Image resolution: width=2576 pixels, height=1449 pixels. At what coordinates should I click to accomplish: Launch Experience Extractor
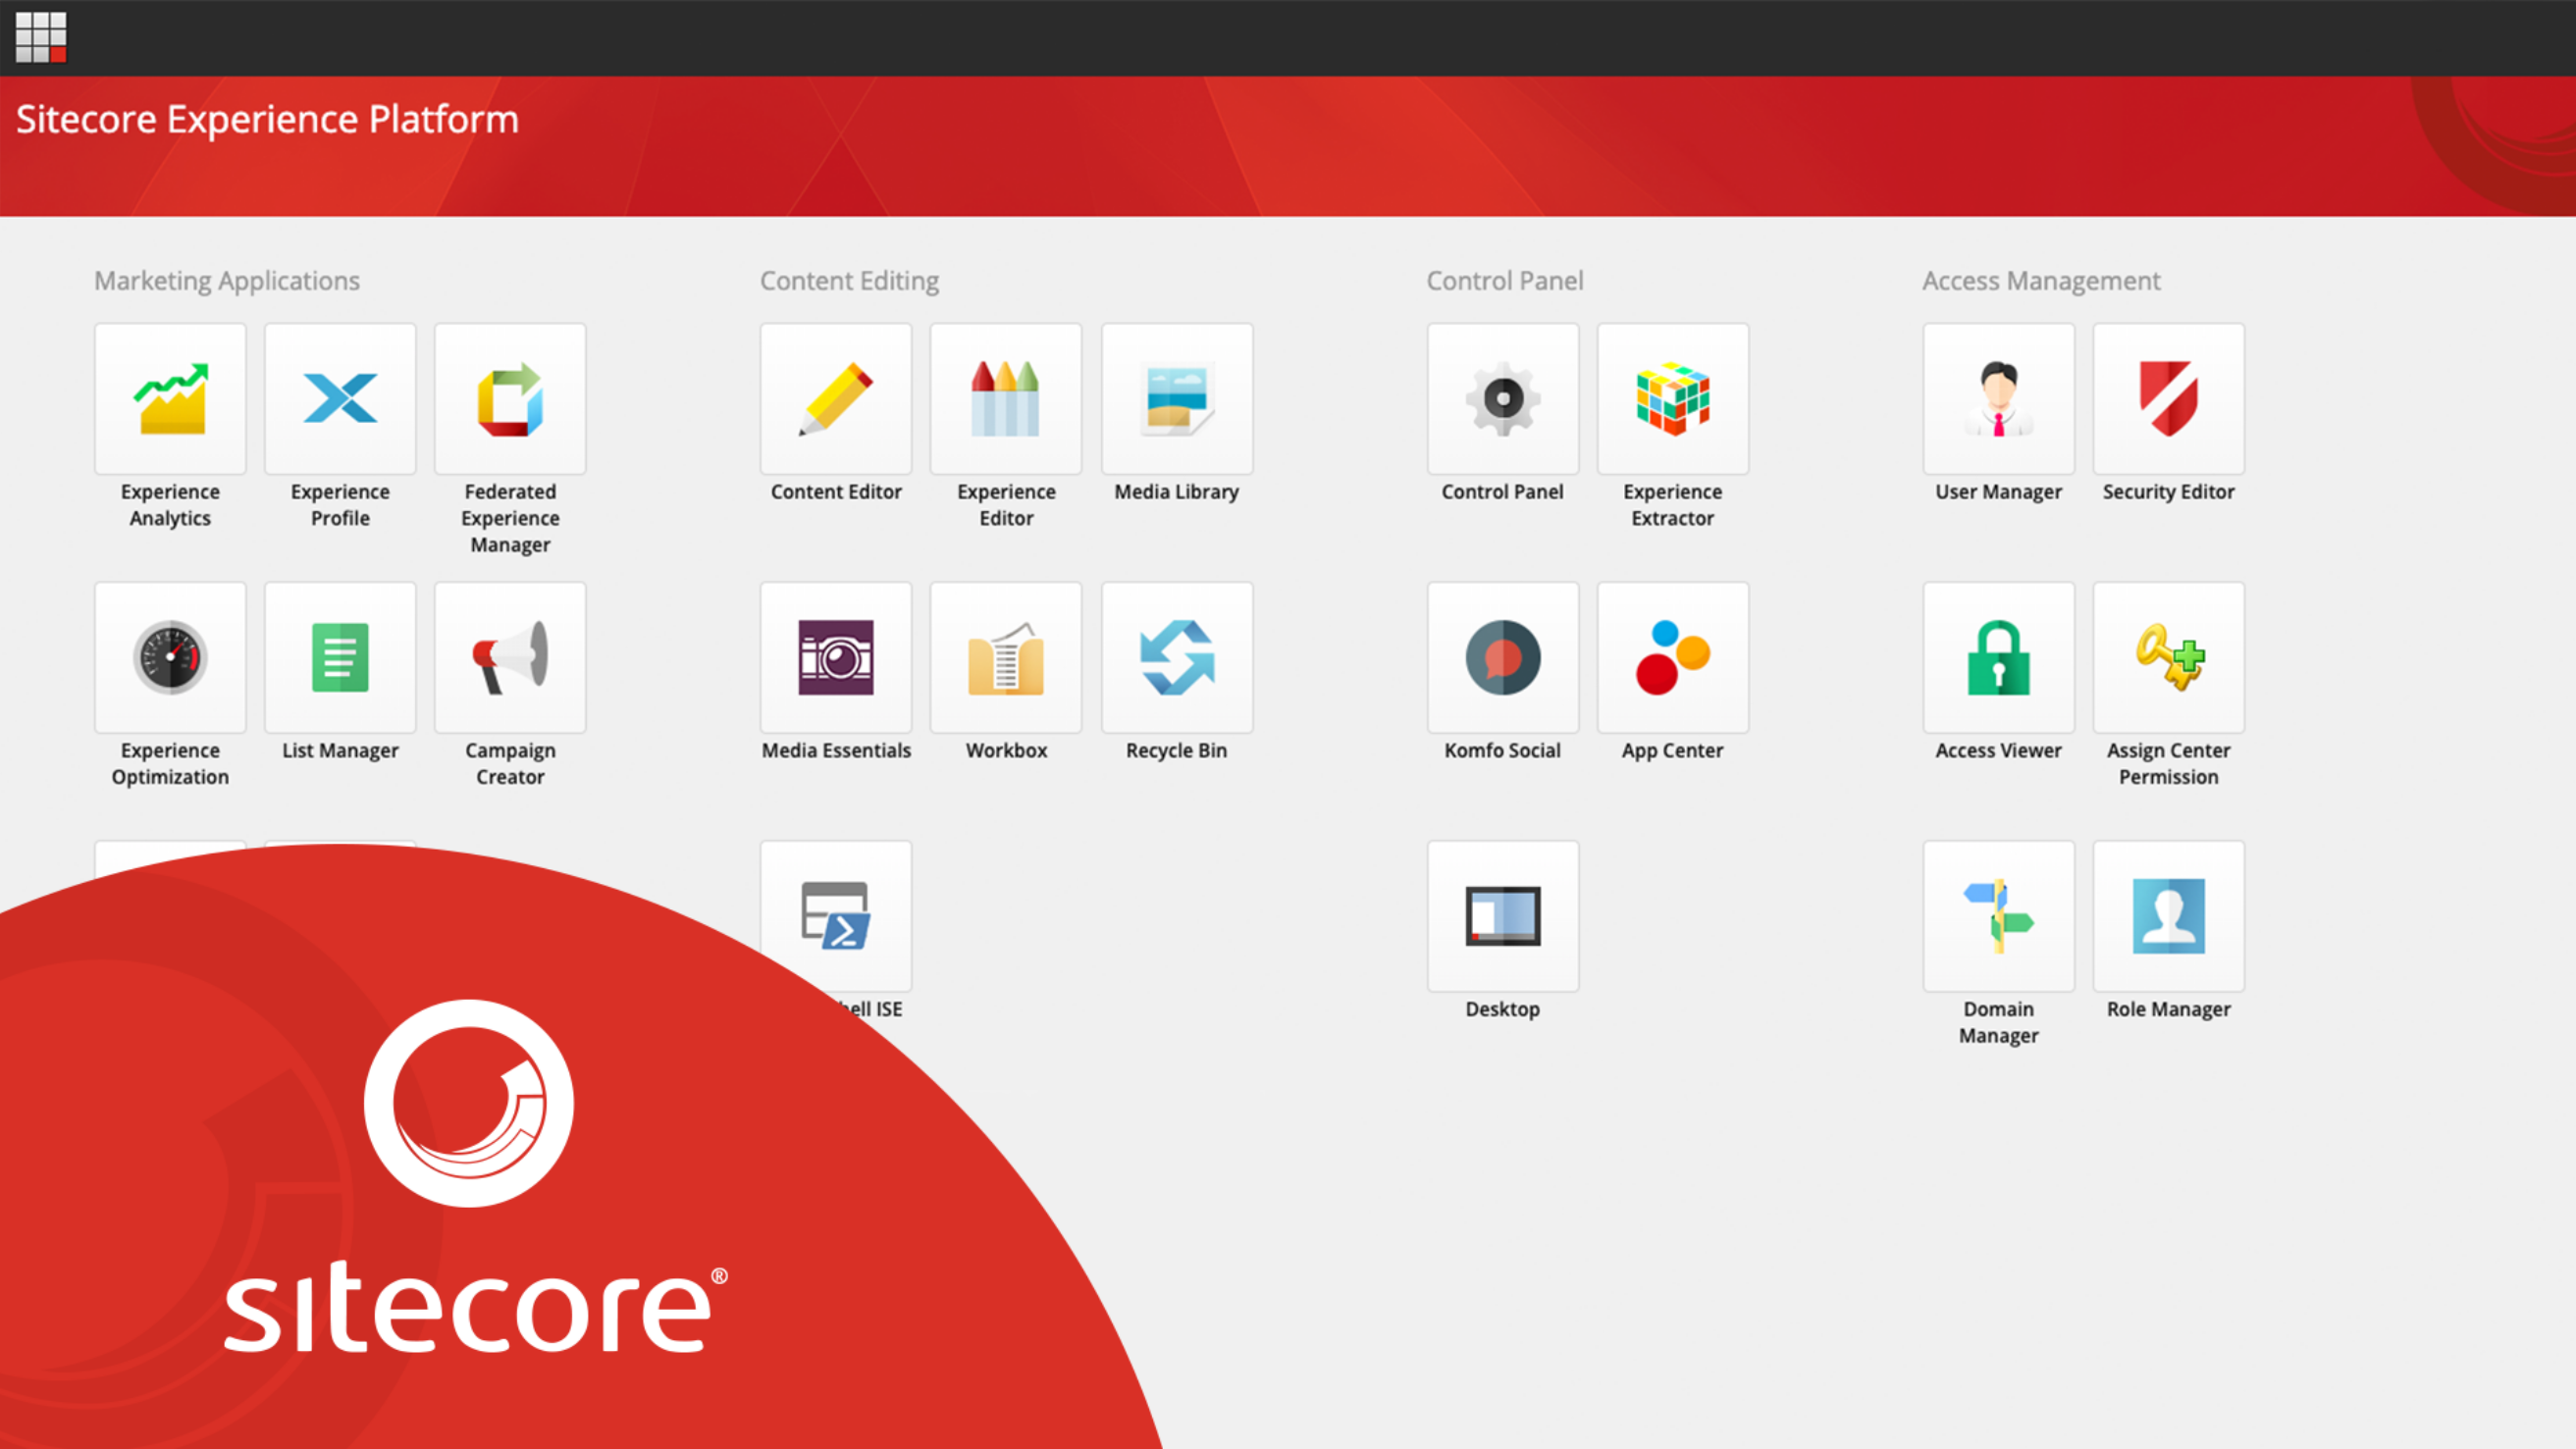point(1673,398)
